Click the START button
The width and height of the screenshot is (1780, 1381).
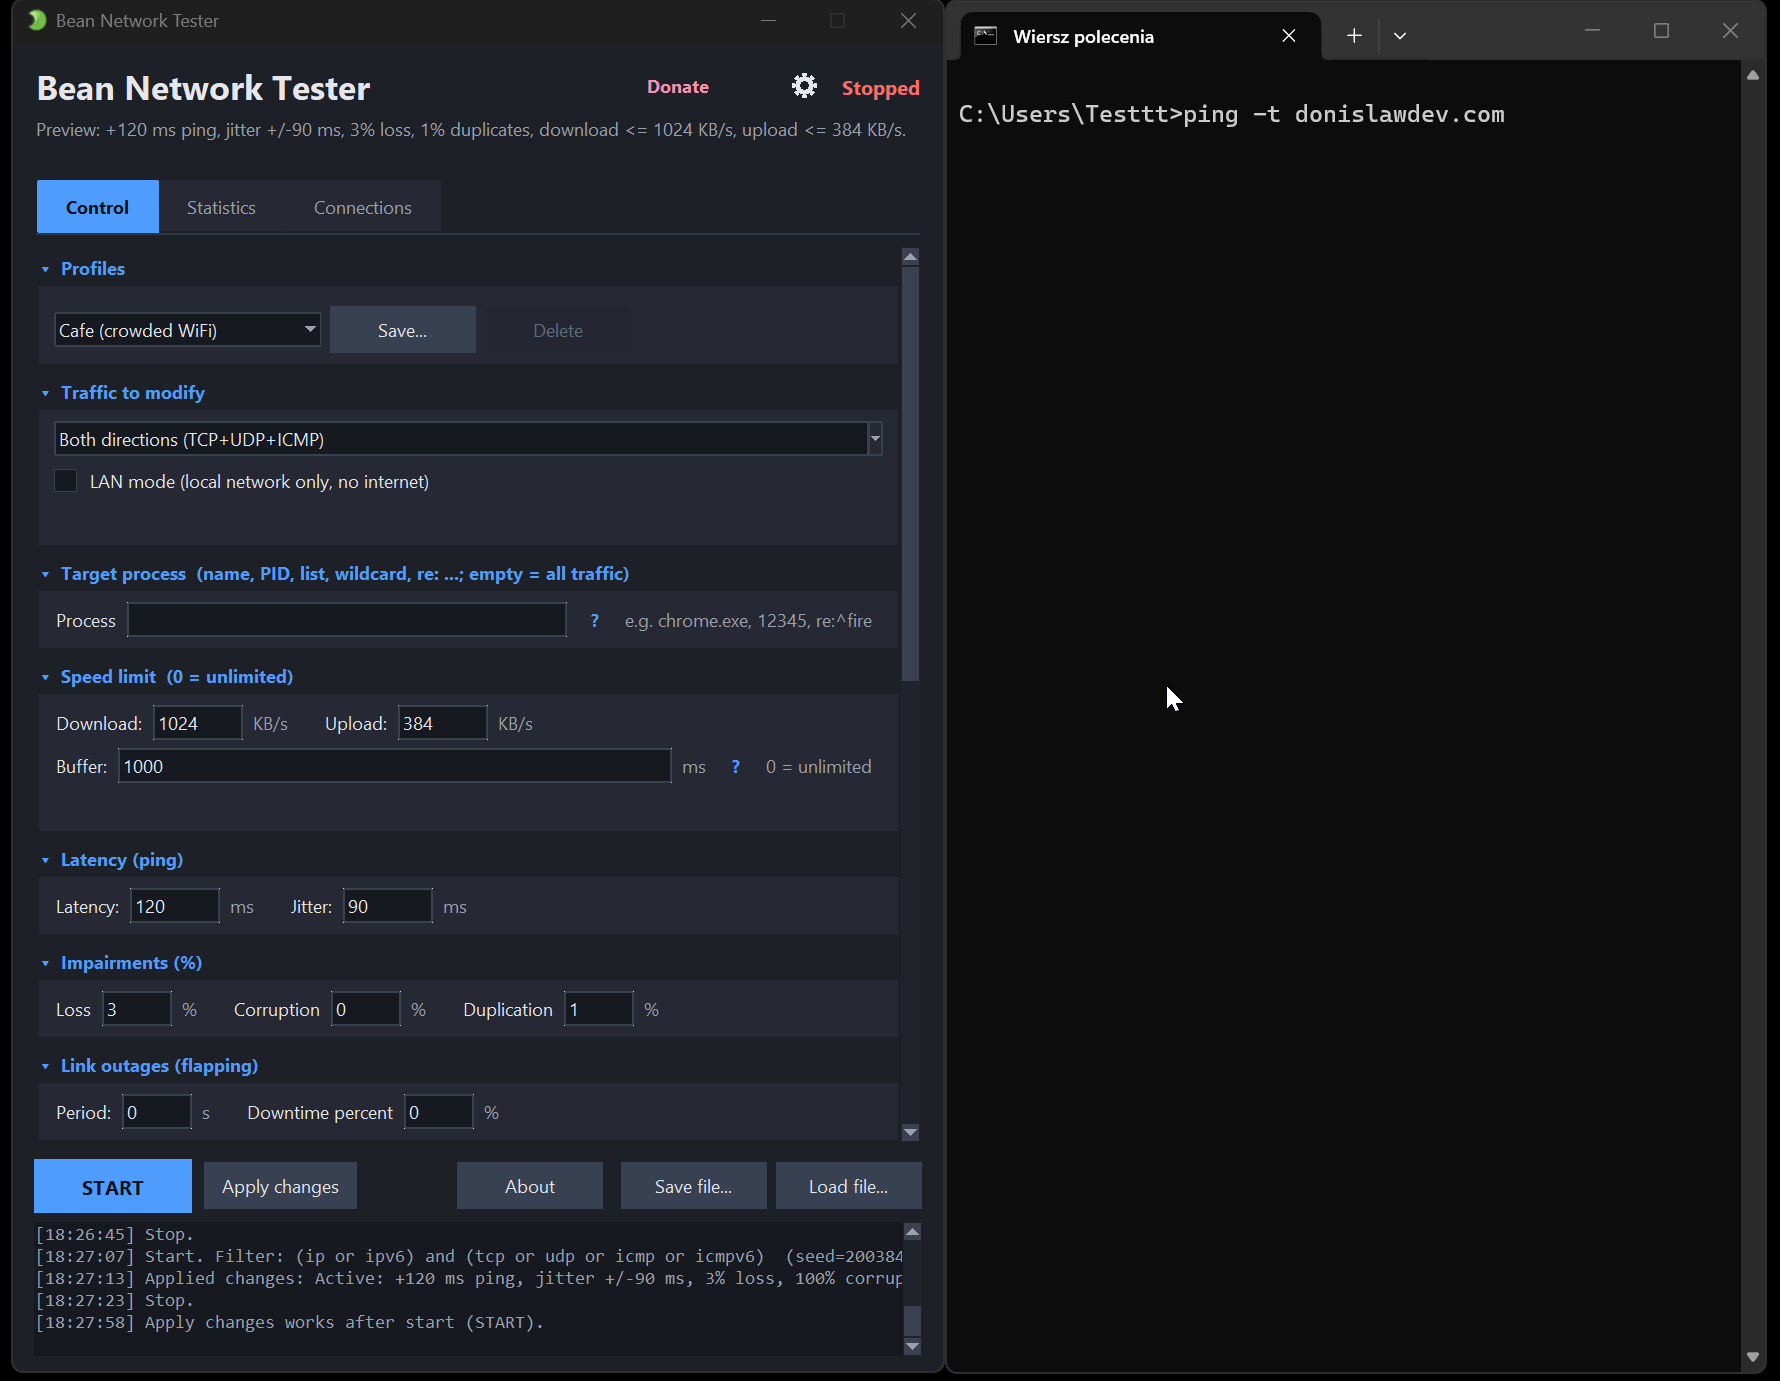tap(113, 1187)
